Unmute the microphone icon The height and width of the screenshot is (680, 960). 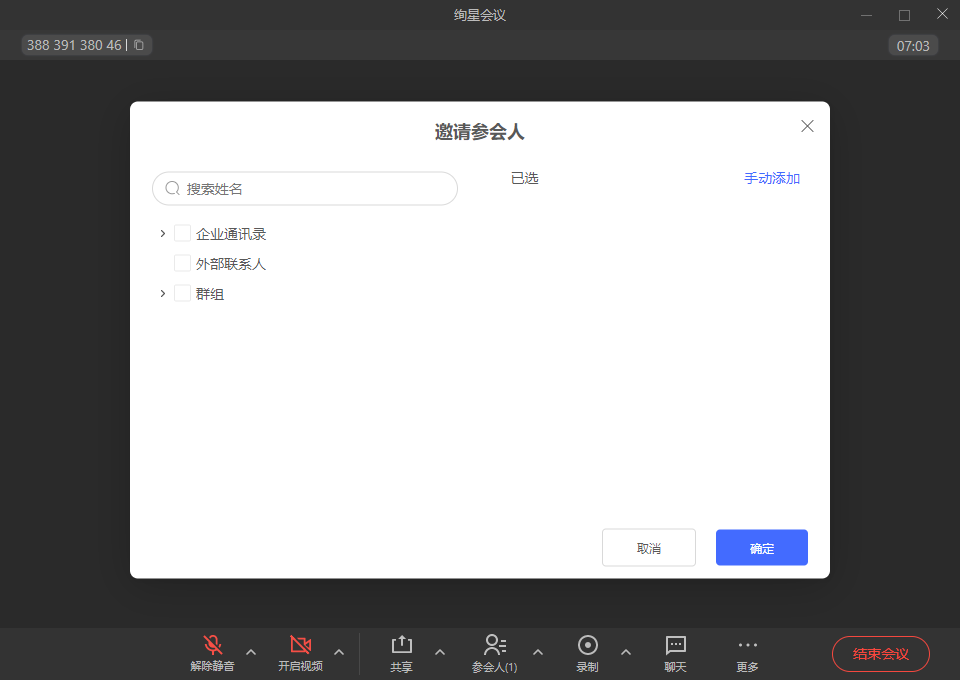(x=212, y=645)
